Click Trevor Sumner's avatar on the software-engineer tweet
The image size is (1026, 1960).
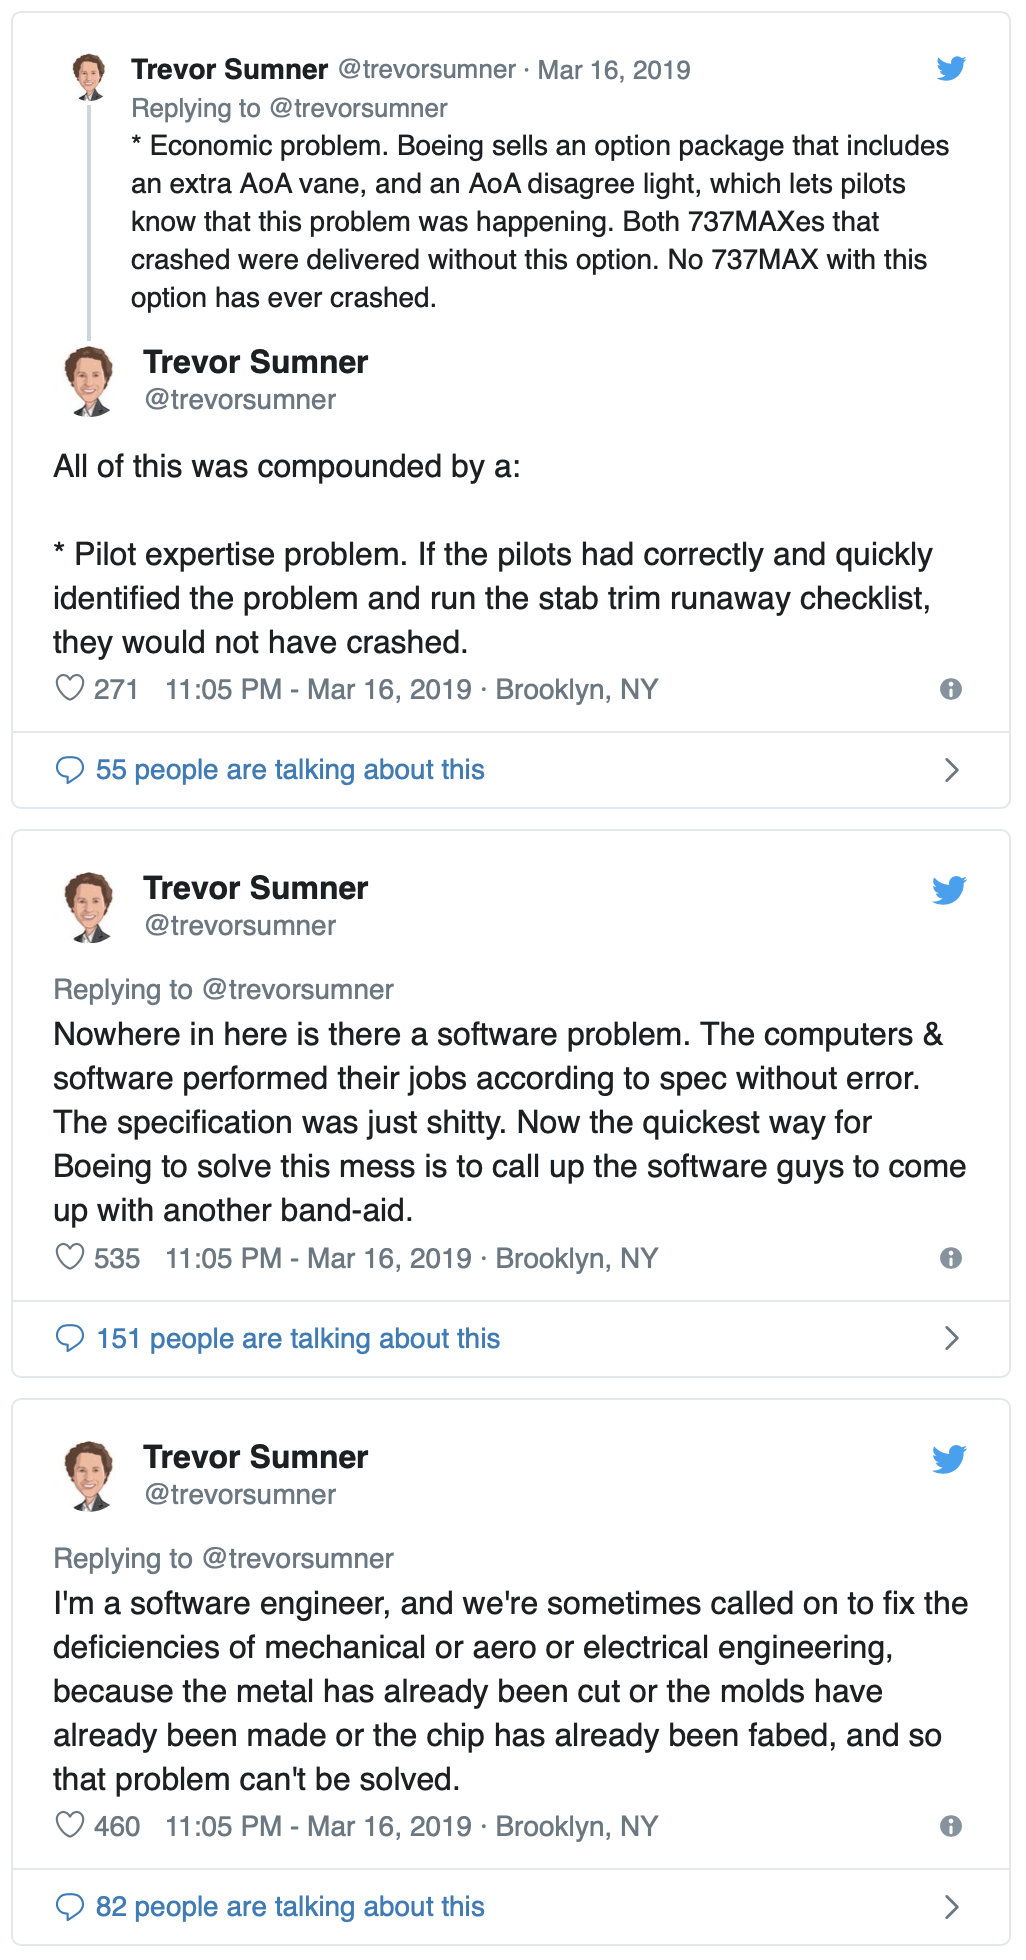[x=90, y=1475]
